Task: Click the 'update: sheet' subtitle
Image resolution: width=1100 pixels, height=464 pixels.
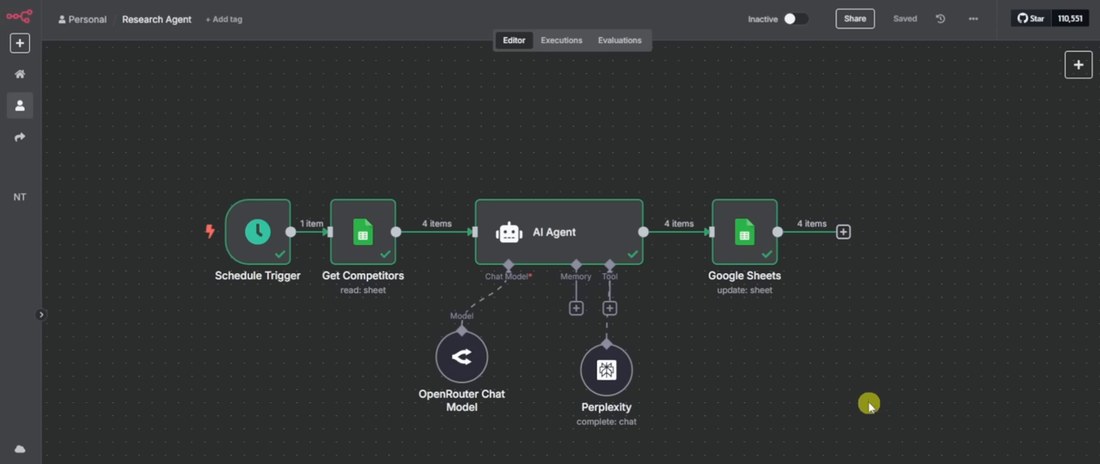Action: [744, 290]
